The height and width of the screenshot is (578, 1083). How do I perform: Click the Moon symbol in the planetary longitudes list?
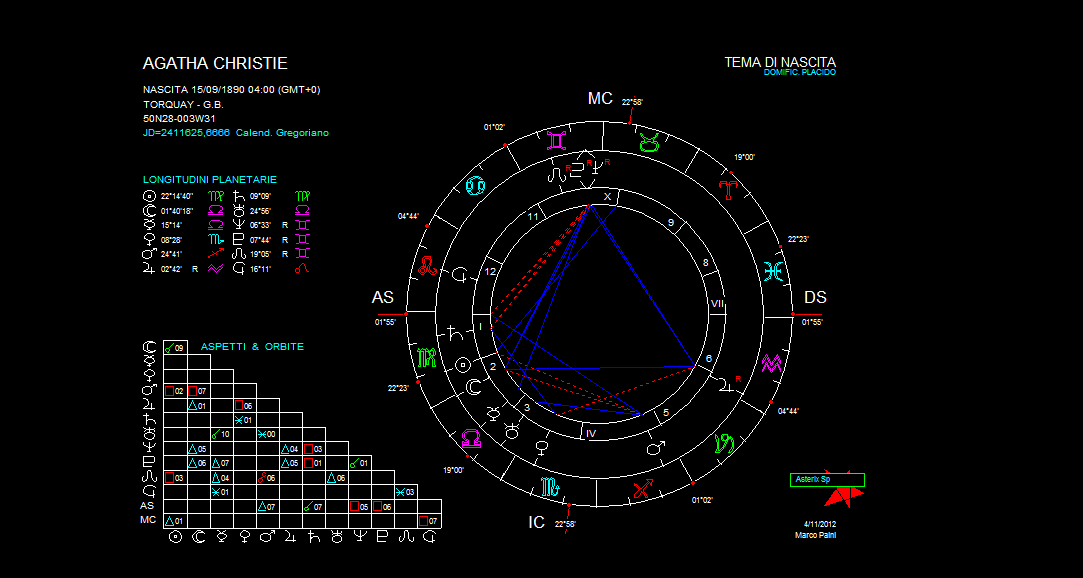pyautogui.click(x=148, y=211)
